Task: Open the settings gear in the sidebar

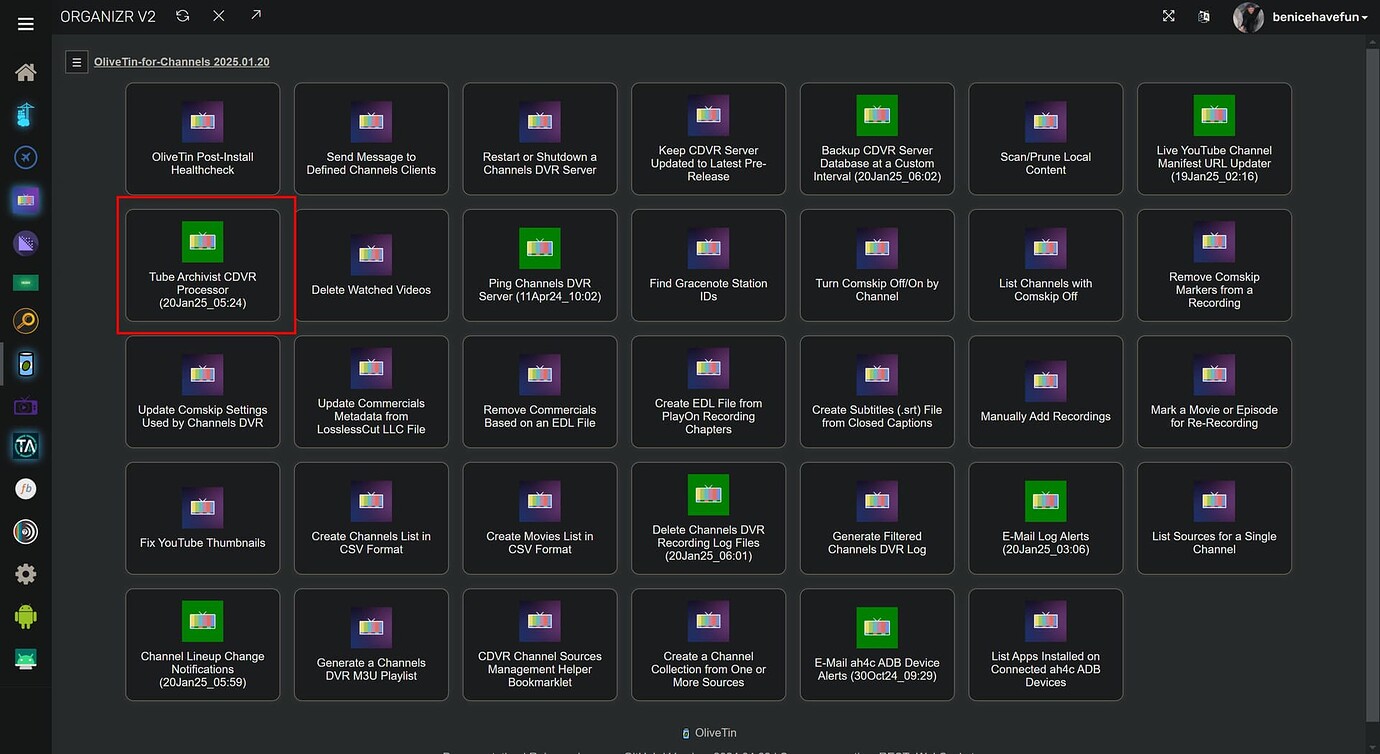Action: (26, 574)
